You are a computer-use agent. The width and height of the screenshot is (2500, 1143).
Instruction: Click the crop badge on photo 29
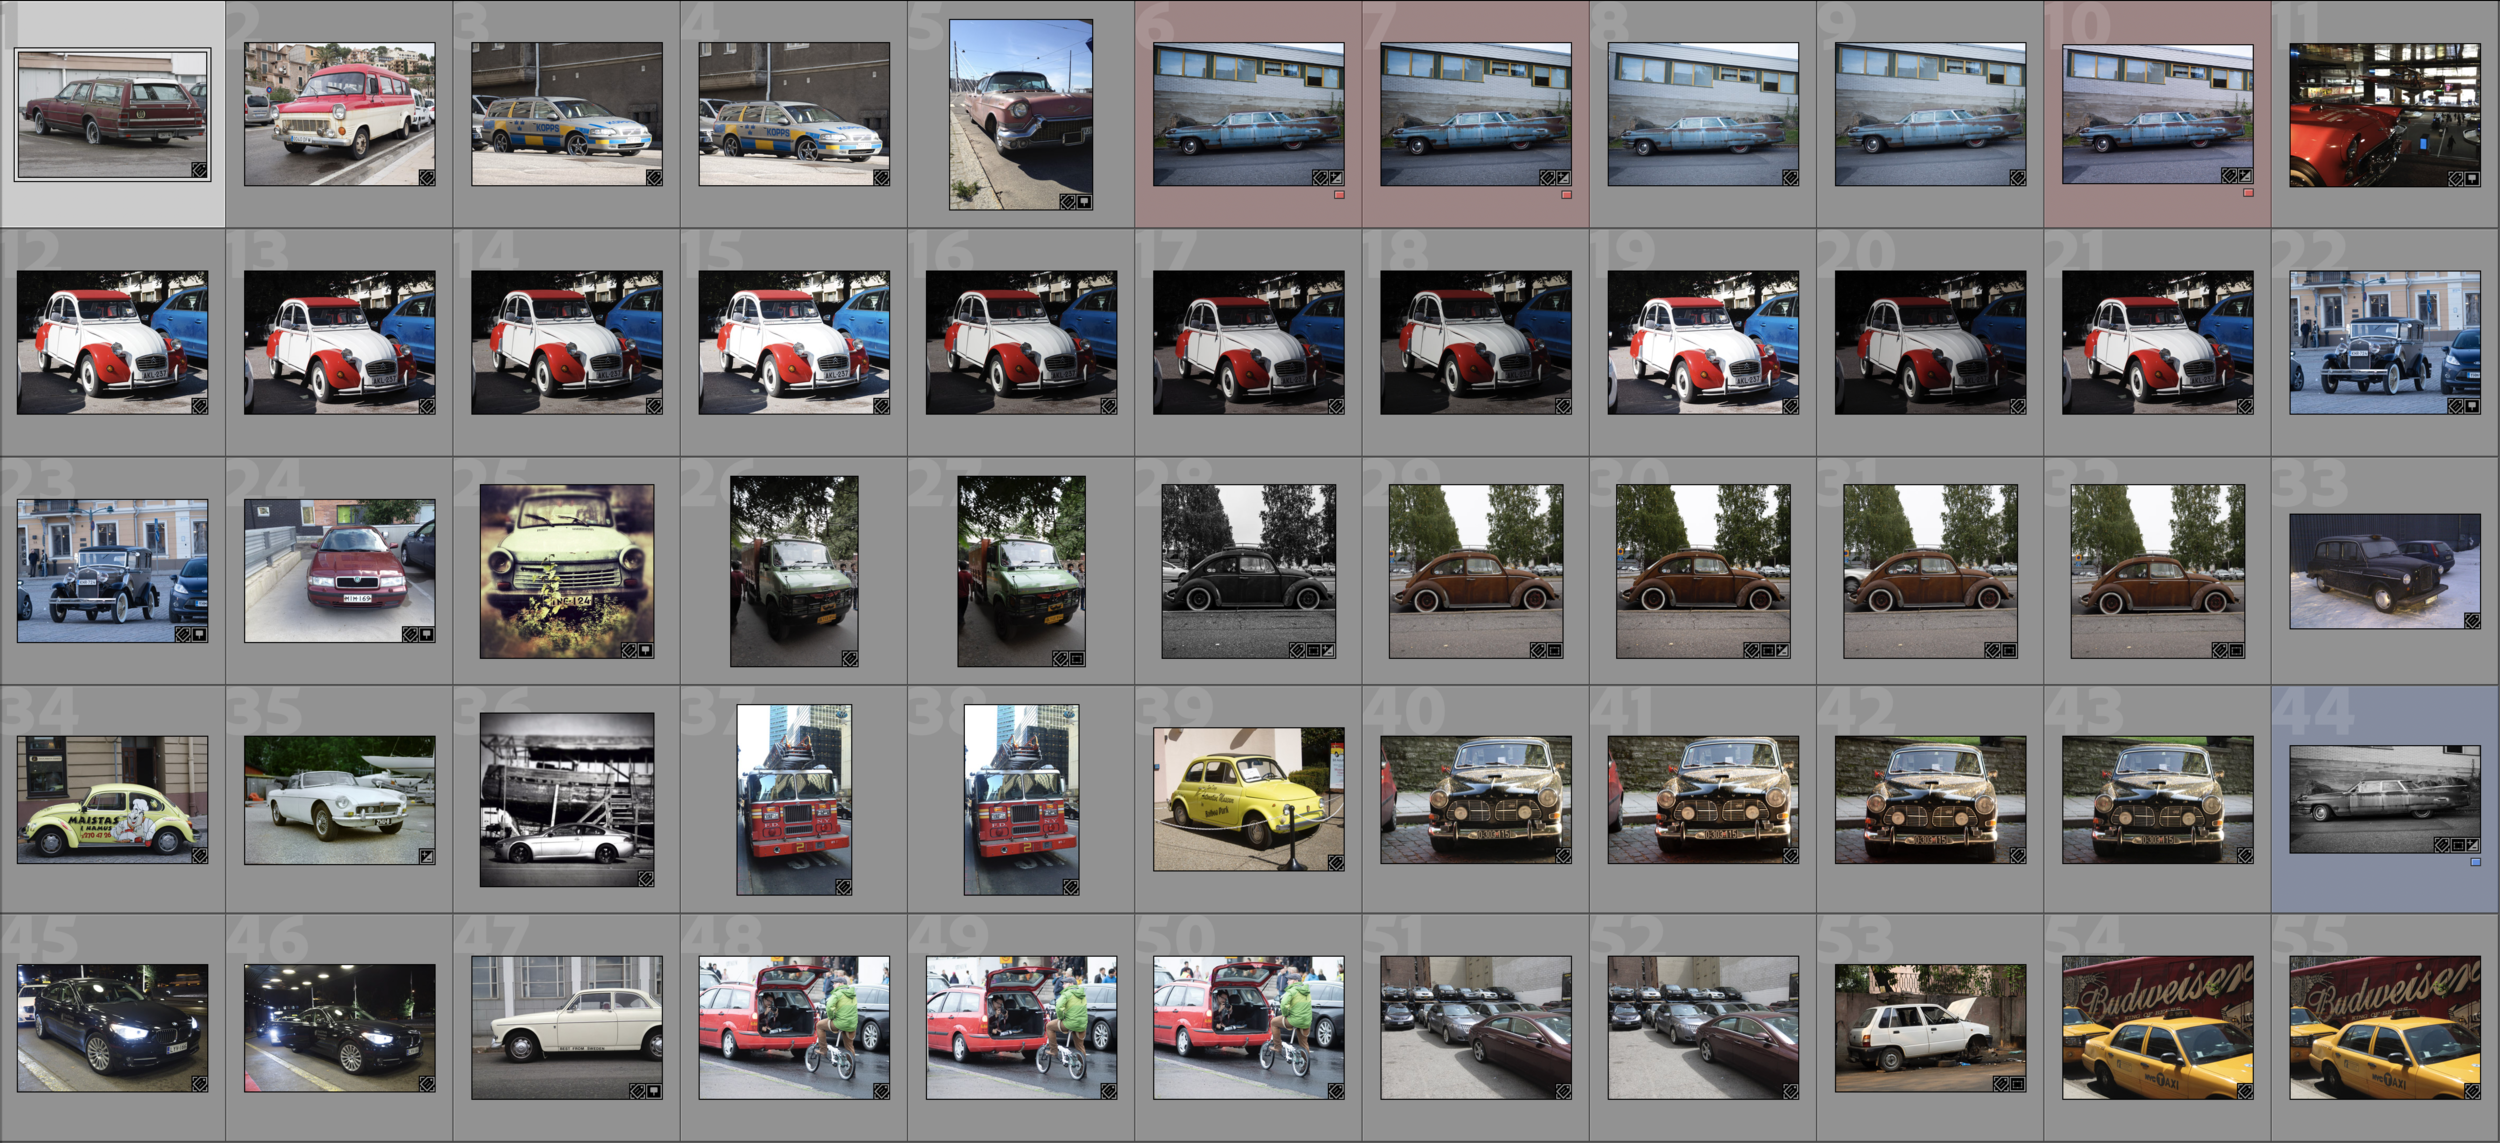(1555, 650)
